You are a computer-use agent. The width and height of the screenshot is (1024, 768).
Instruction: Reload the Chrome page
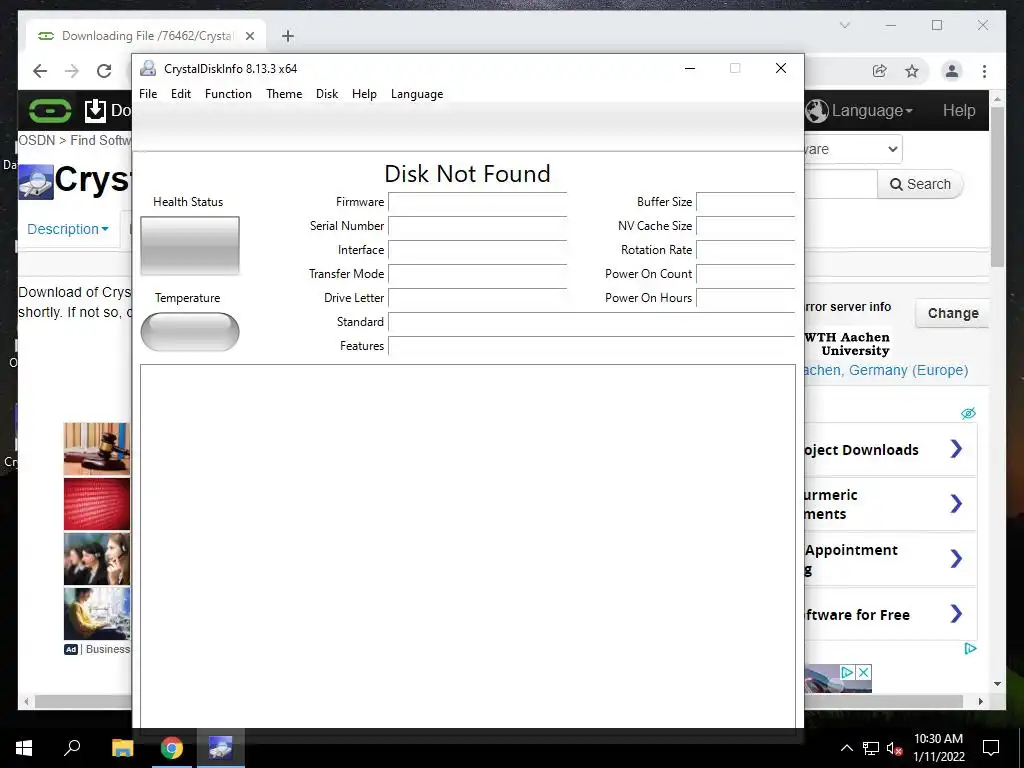point(104,71)
